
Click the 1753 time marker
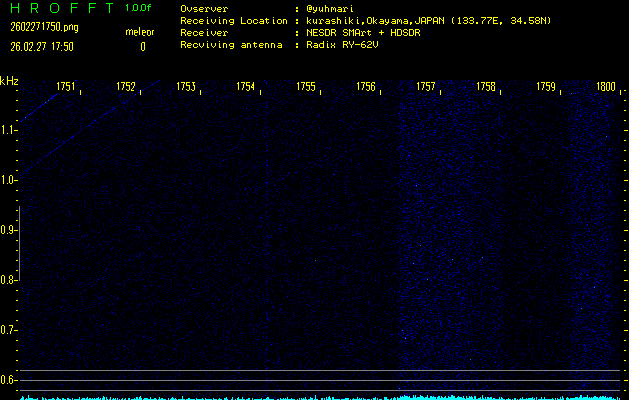186,87
